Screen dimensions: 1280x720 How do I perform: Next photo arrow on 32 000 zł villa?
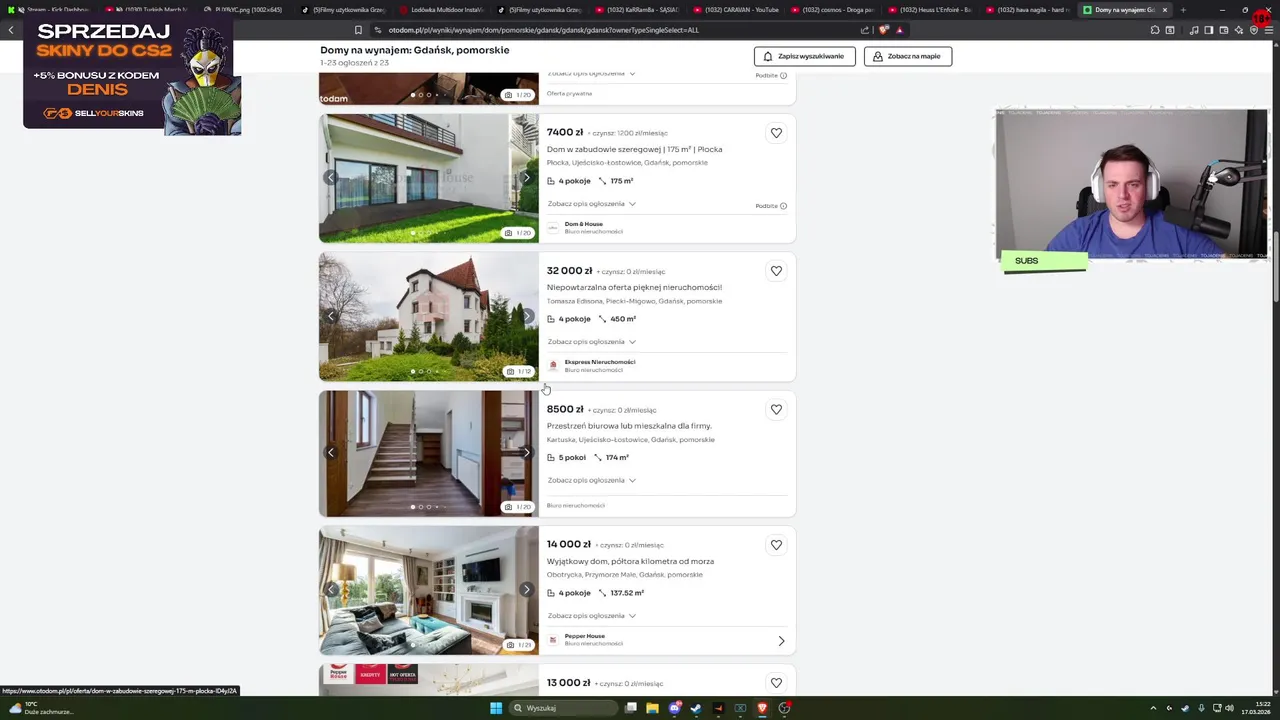(x=526, y=316)
